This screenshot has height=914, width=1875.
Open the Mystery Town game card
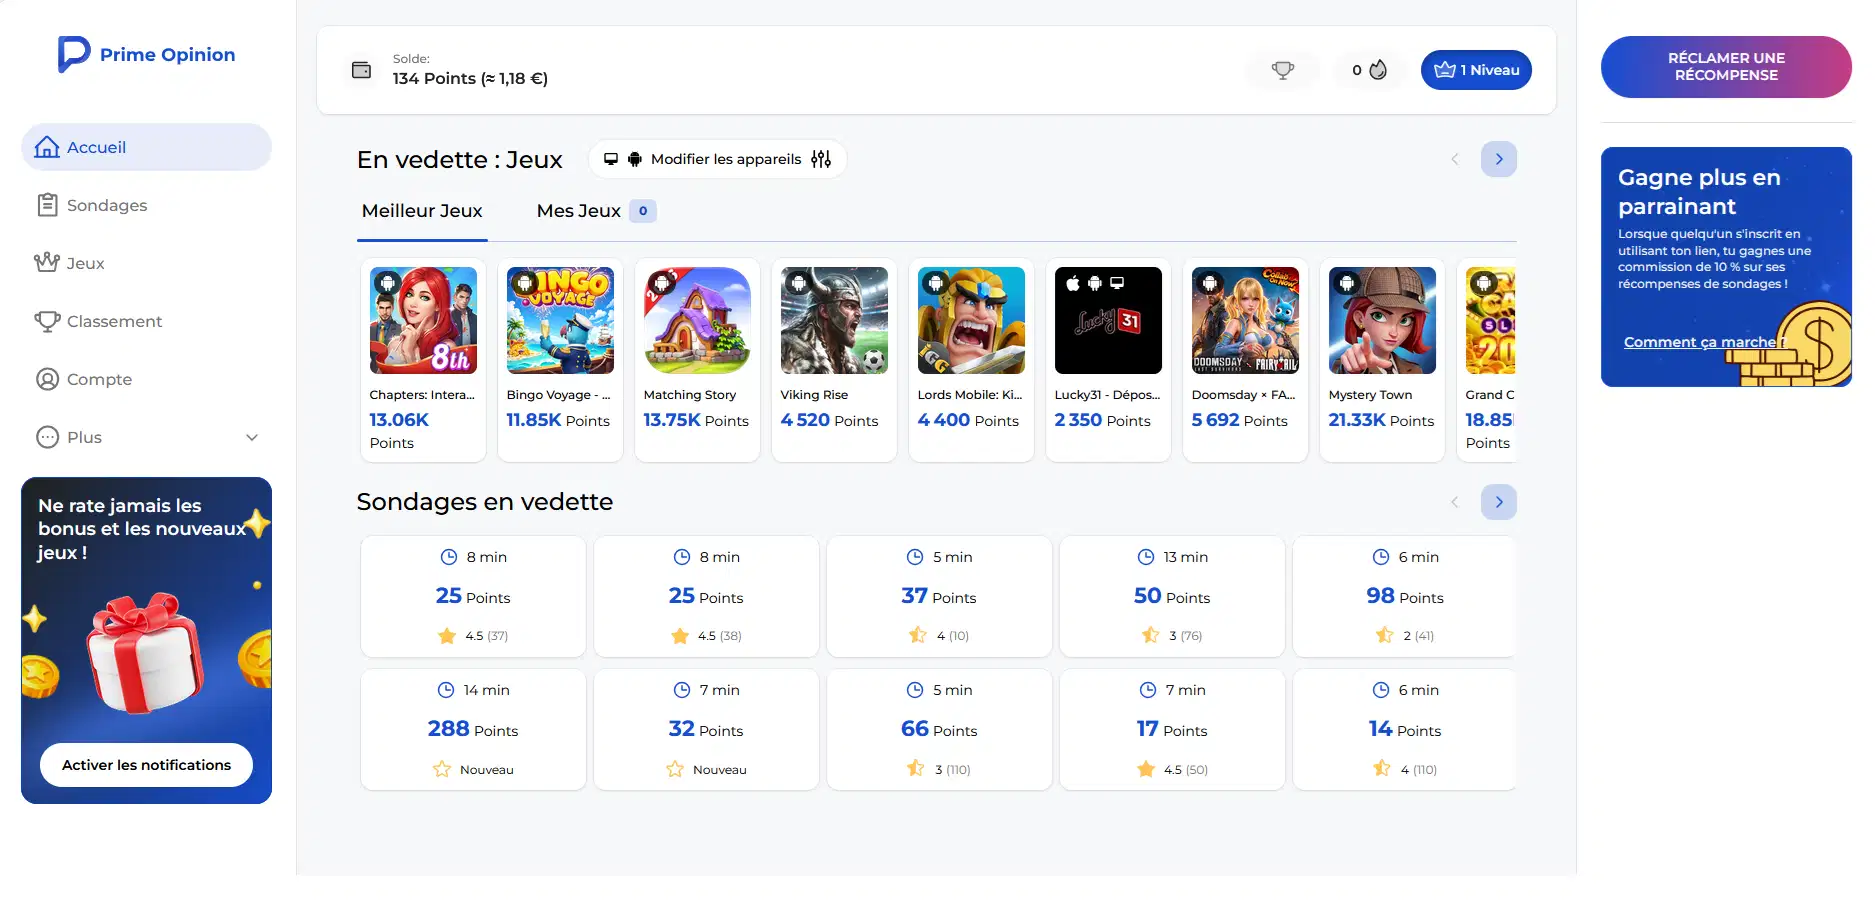[1382, 360]
